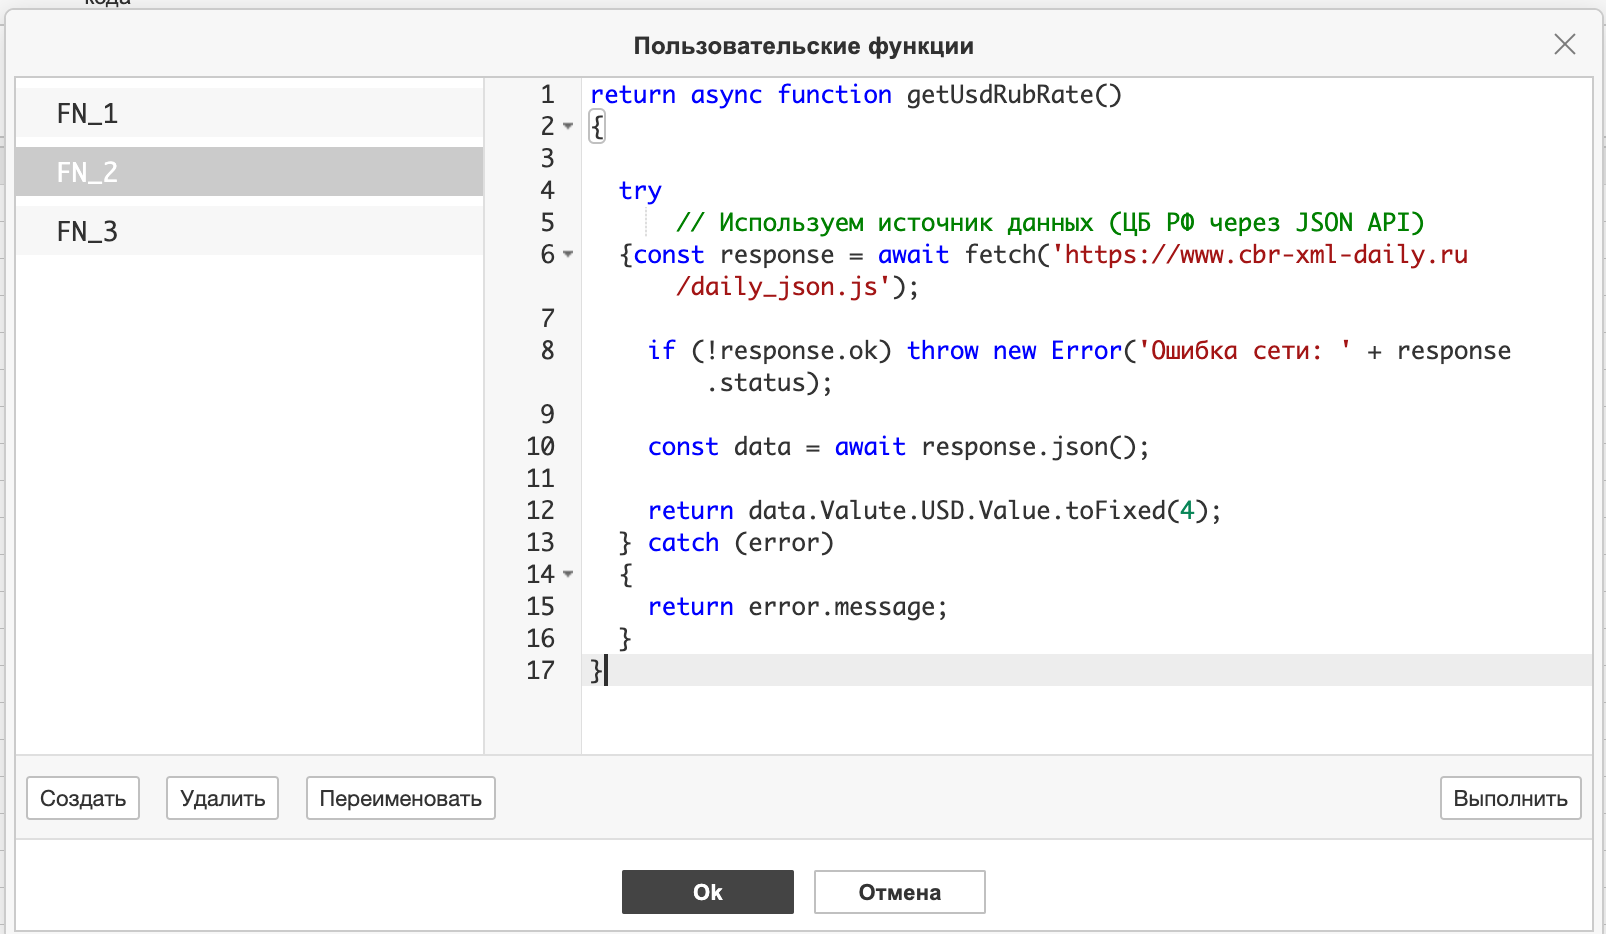Image resolution: width=1606 pixels, height=934 pixels.
Task: Collapse the code fold at line 2
Action: click(x=568, y=126)
